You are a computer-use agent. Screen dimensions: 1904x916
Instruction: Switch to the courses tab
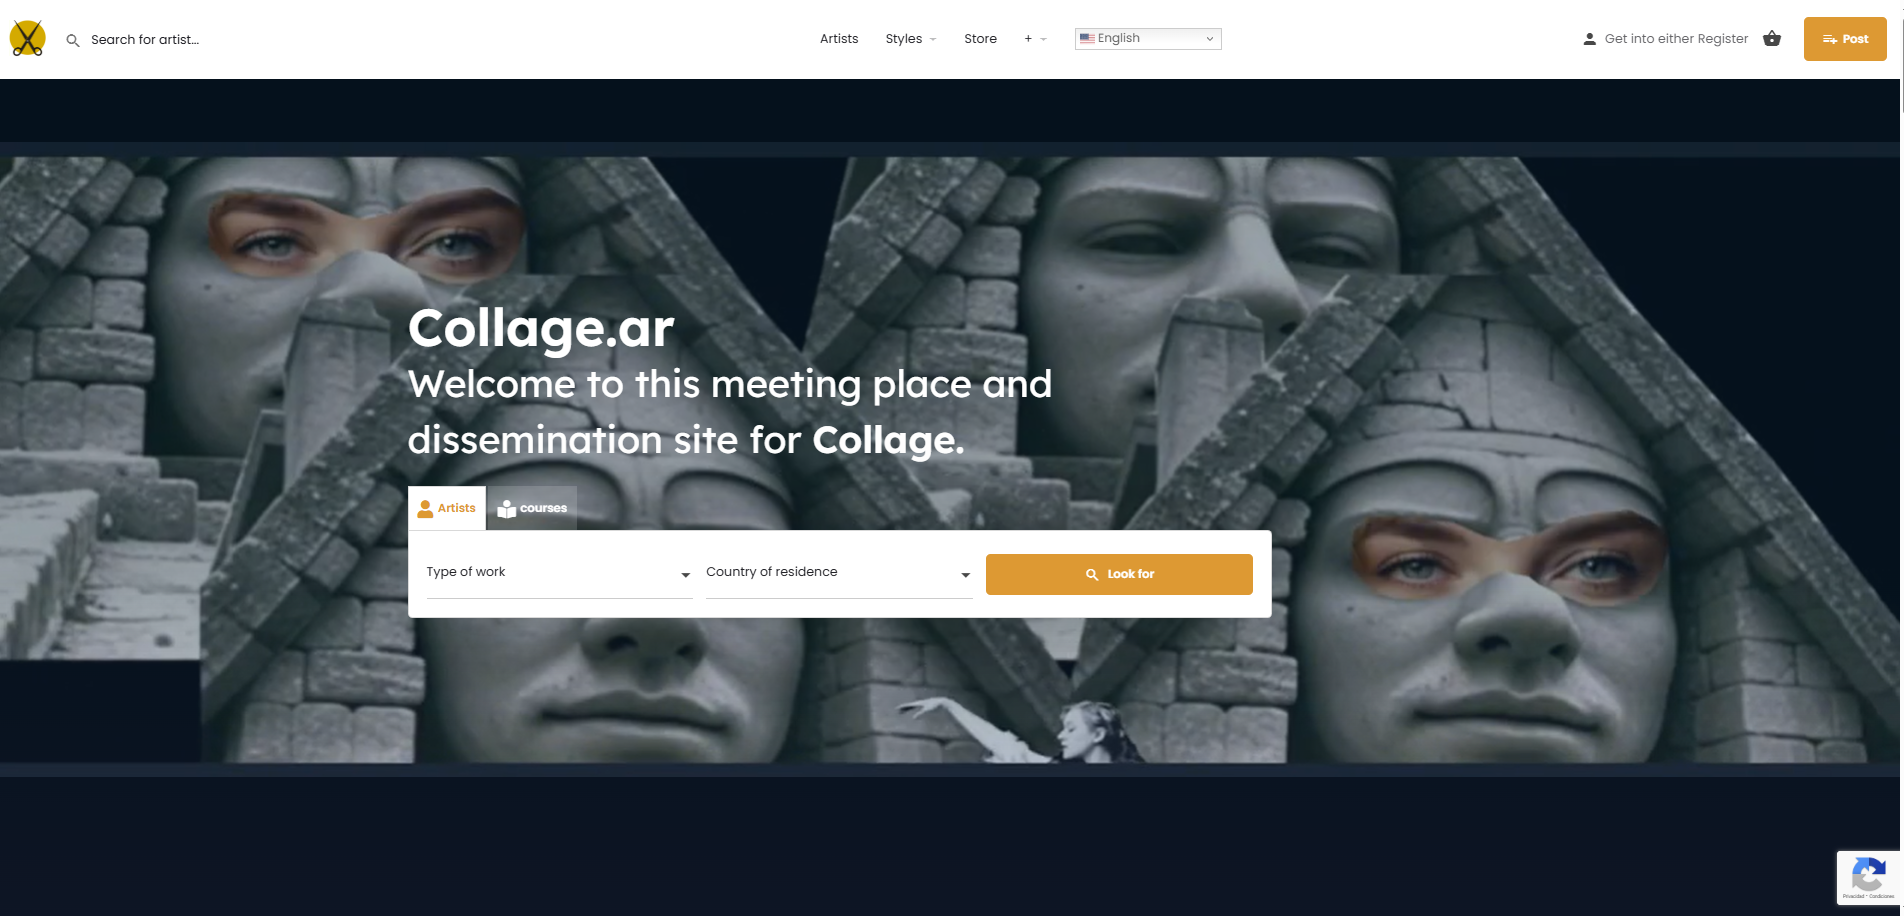[x=532, y=508]
